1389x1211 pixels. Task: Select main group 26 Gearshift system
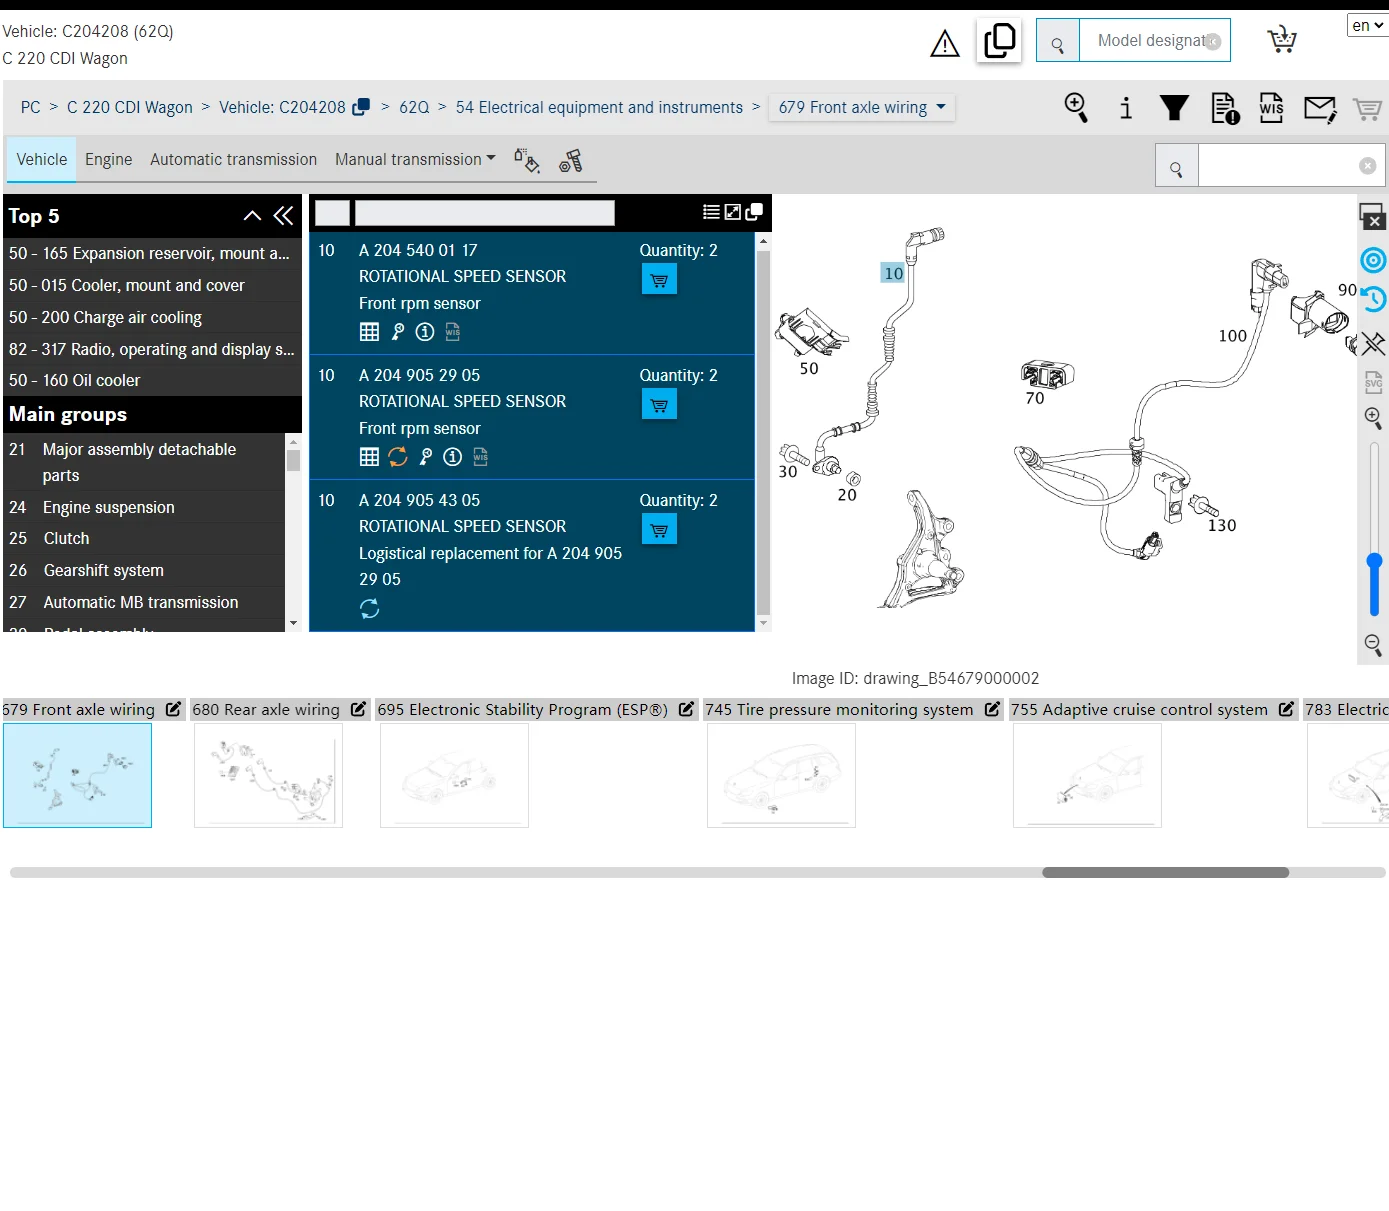click(144, 571)
